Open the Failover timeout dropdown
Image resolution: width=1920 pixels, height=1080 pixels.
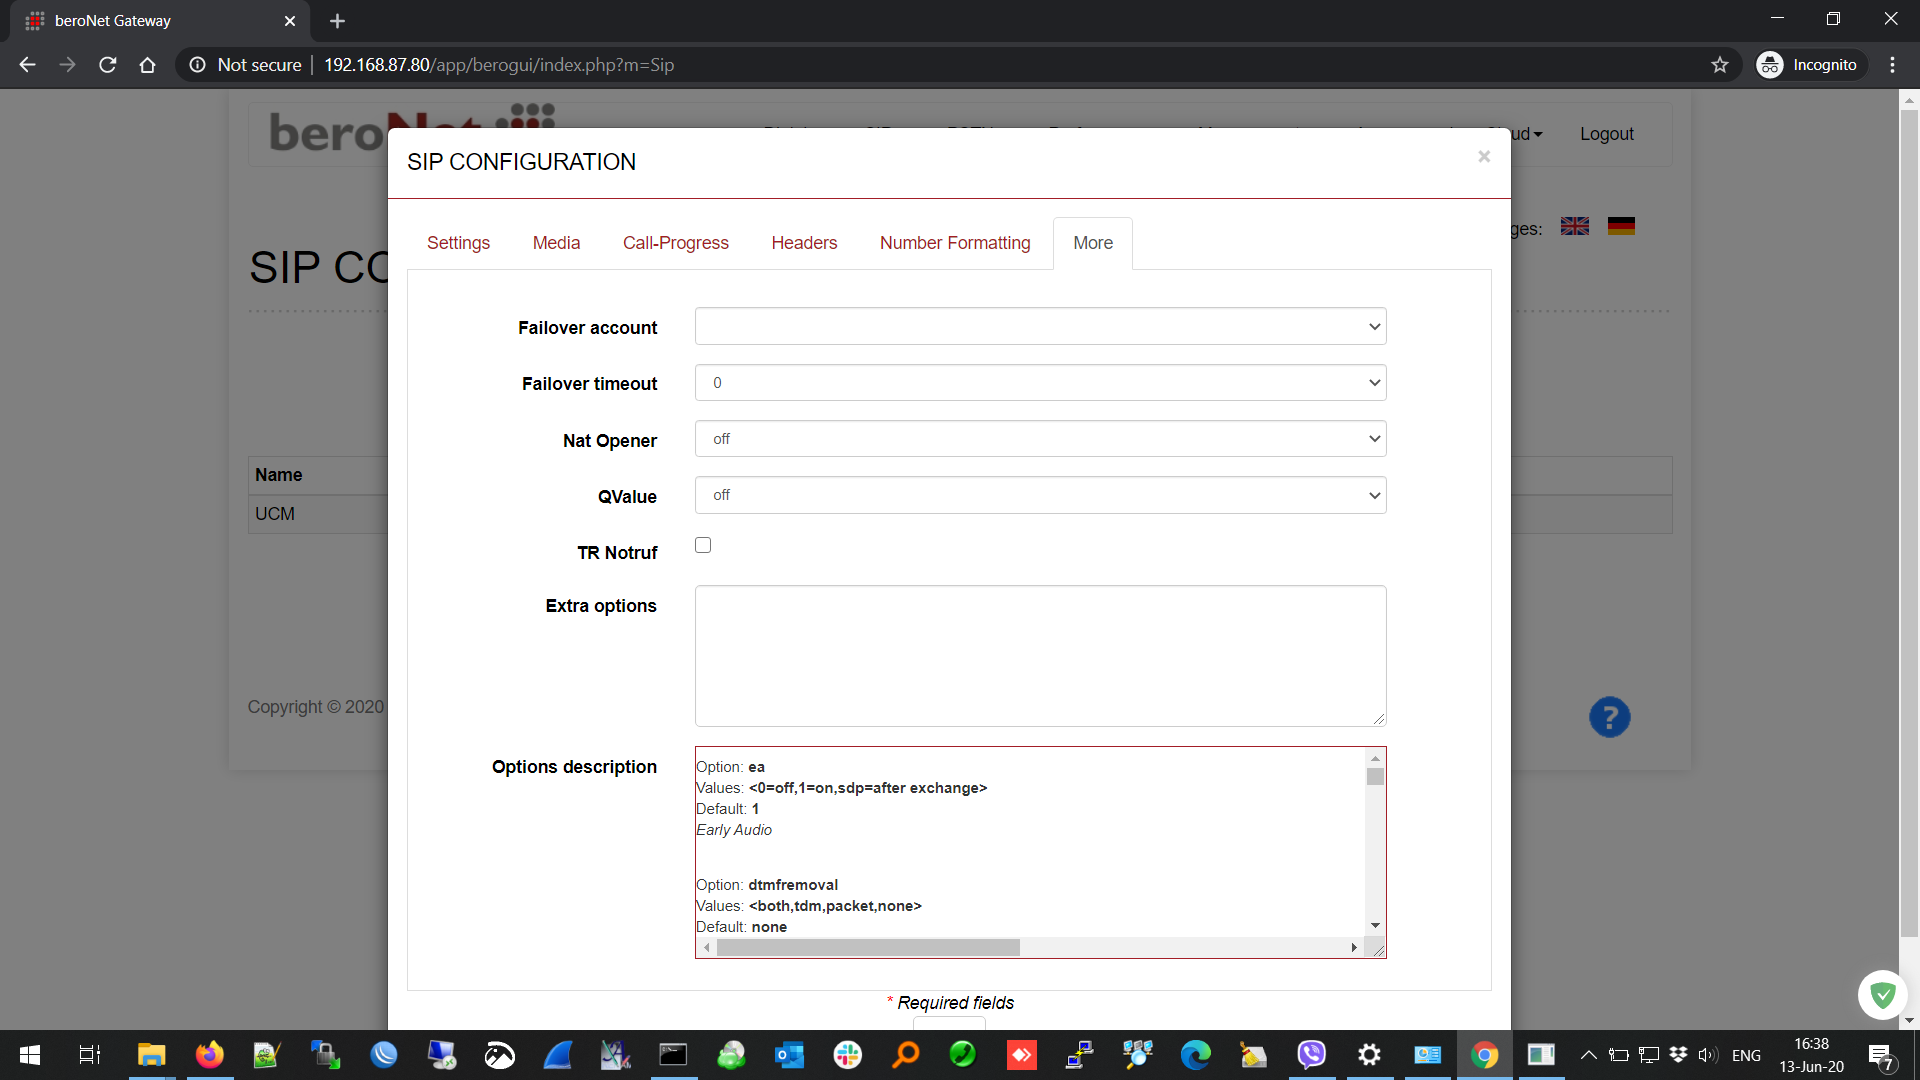[x=1040, y=383]
